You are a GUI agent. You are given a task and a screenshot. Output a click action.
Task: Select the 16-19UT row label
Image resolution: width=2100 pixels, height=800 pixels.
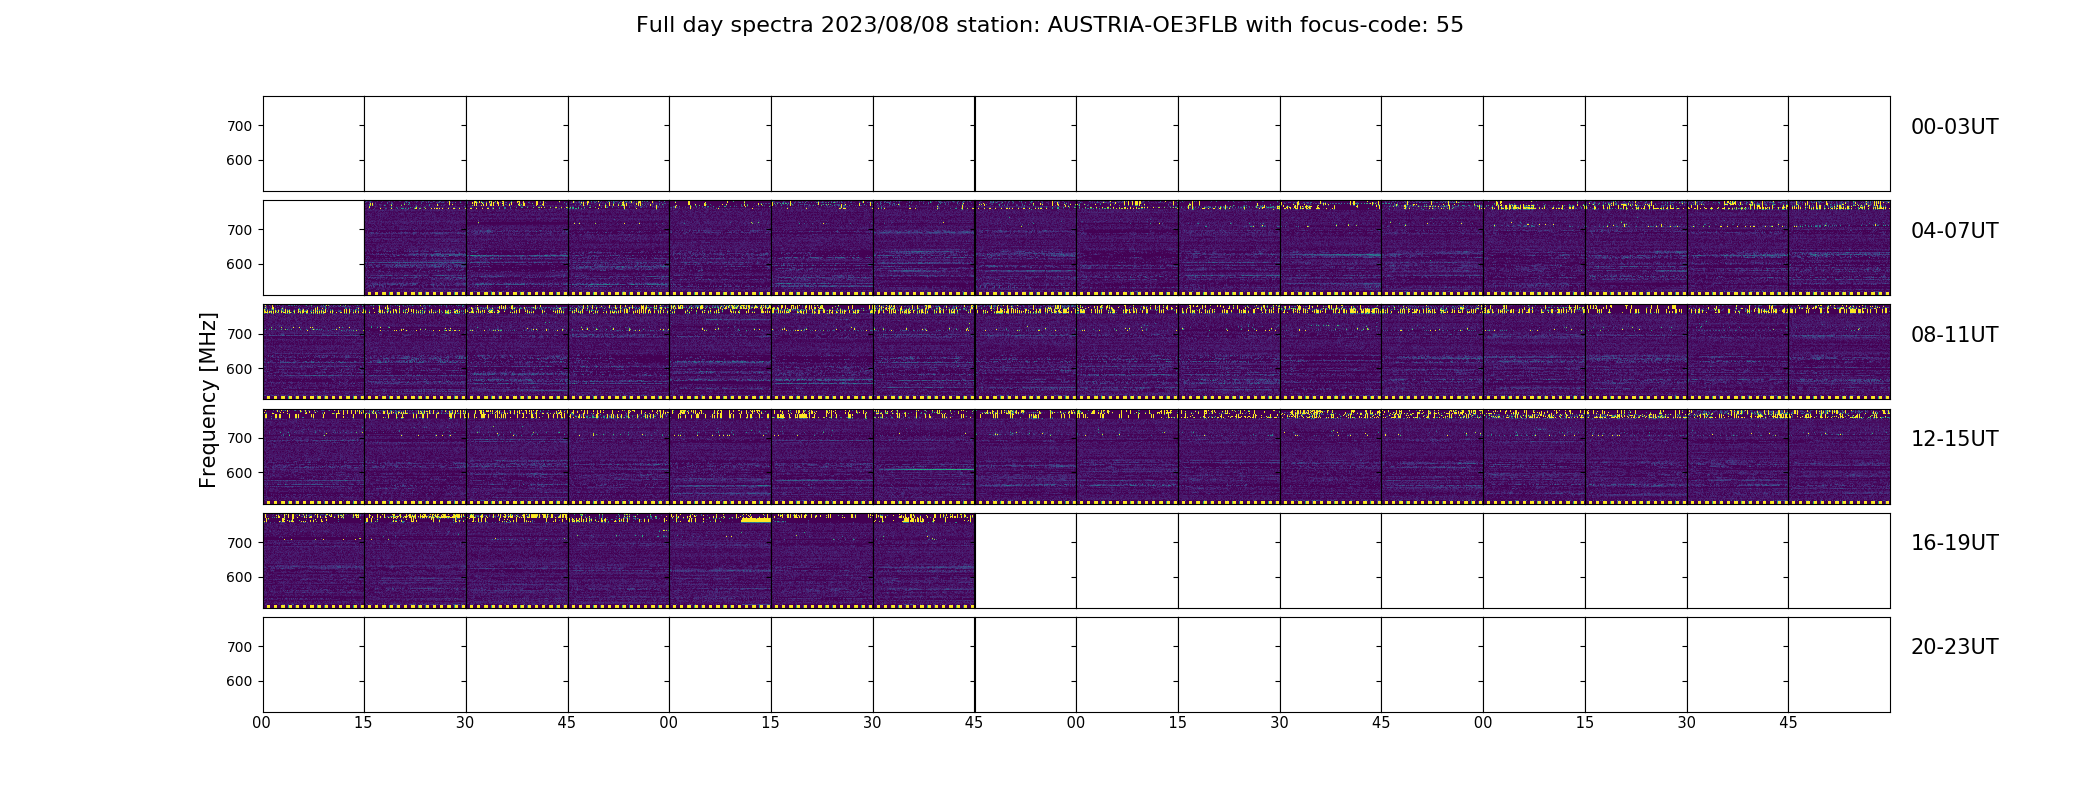pyautogui.click(x=1954, y=543)
